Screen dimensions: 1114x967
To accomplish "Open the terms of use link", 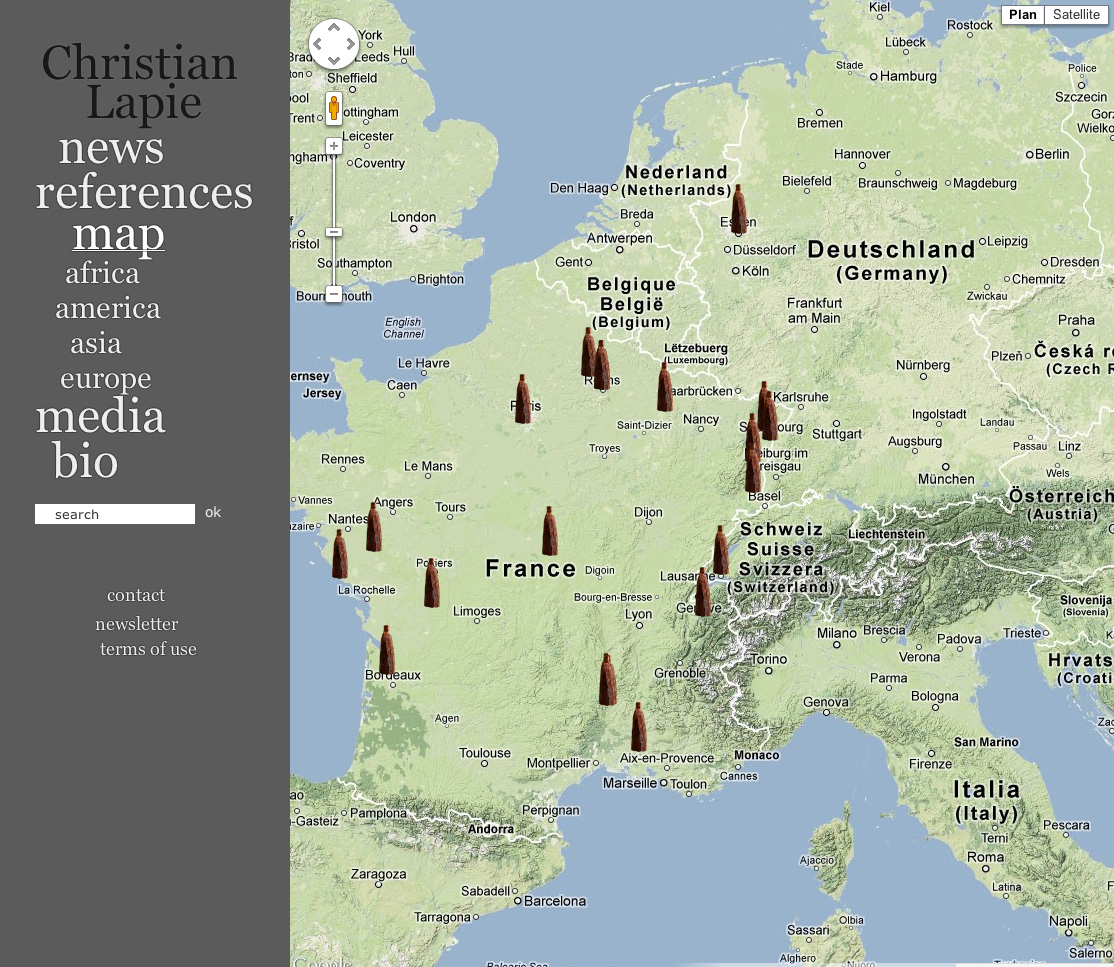I will pos(148,649).
